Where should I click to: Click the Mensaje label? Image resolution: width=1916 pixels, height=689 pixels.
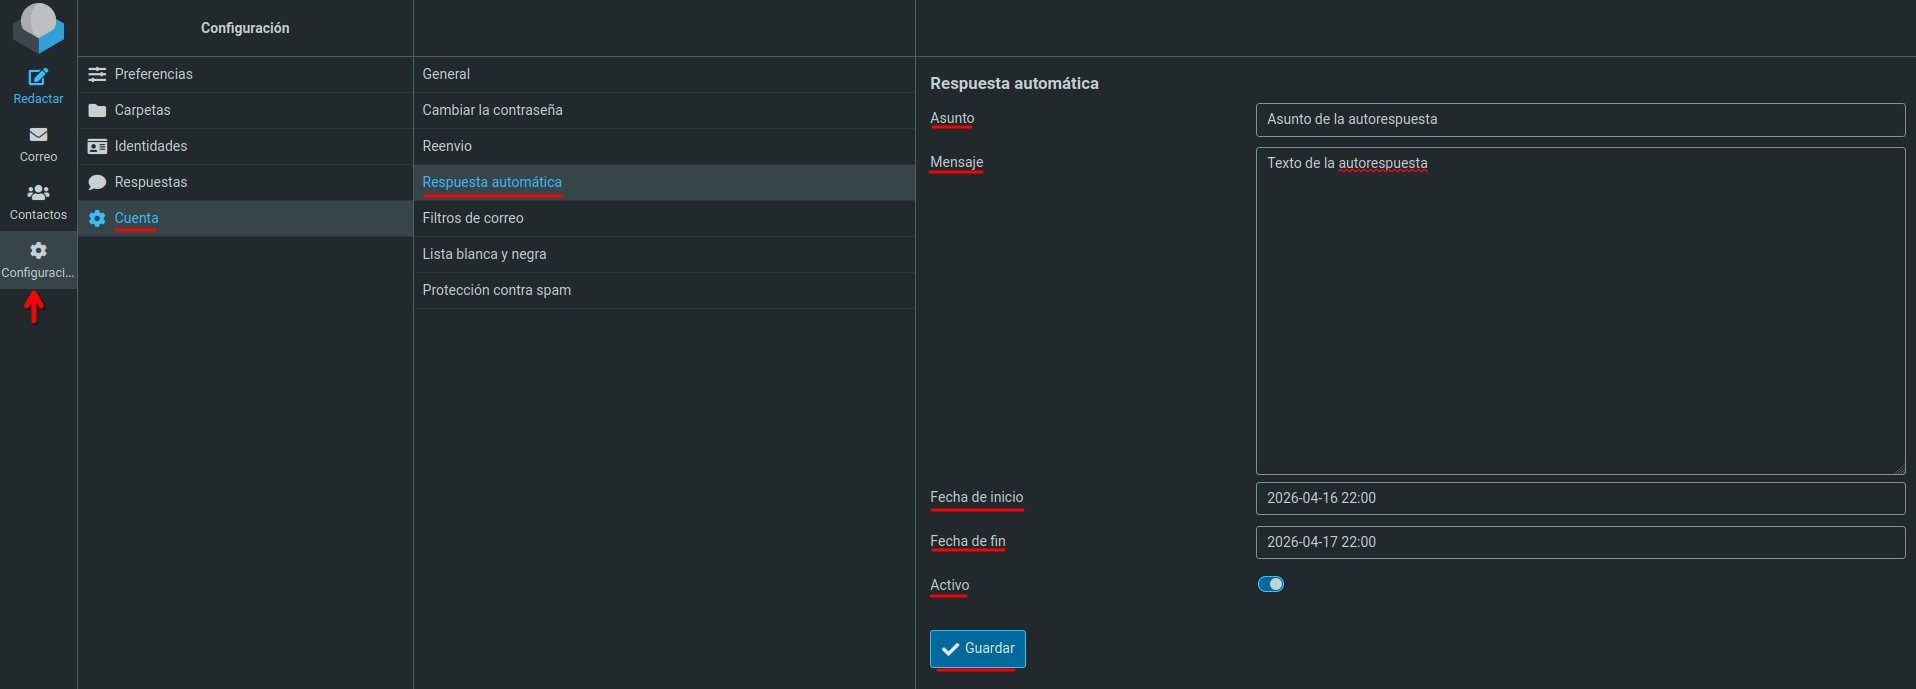(956, 162)
